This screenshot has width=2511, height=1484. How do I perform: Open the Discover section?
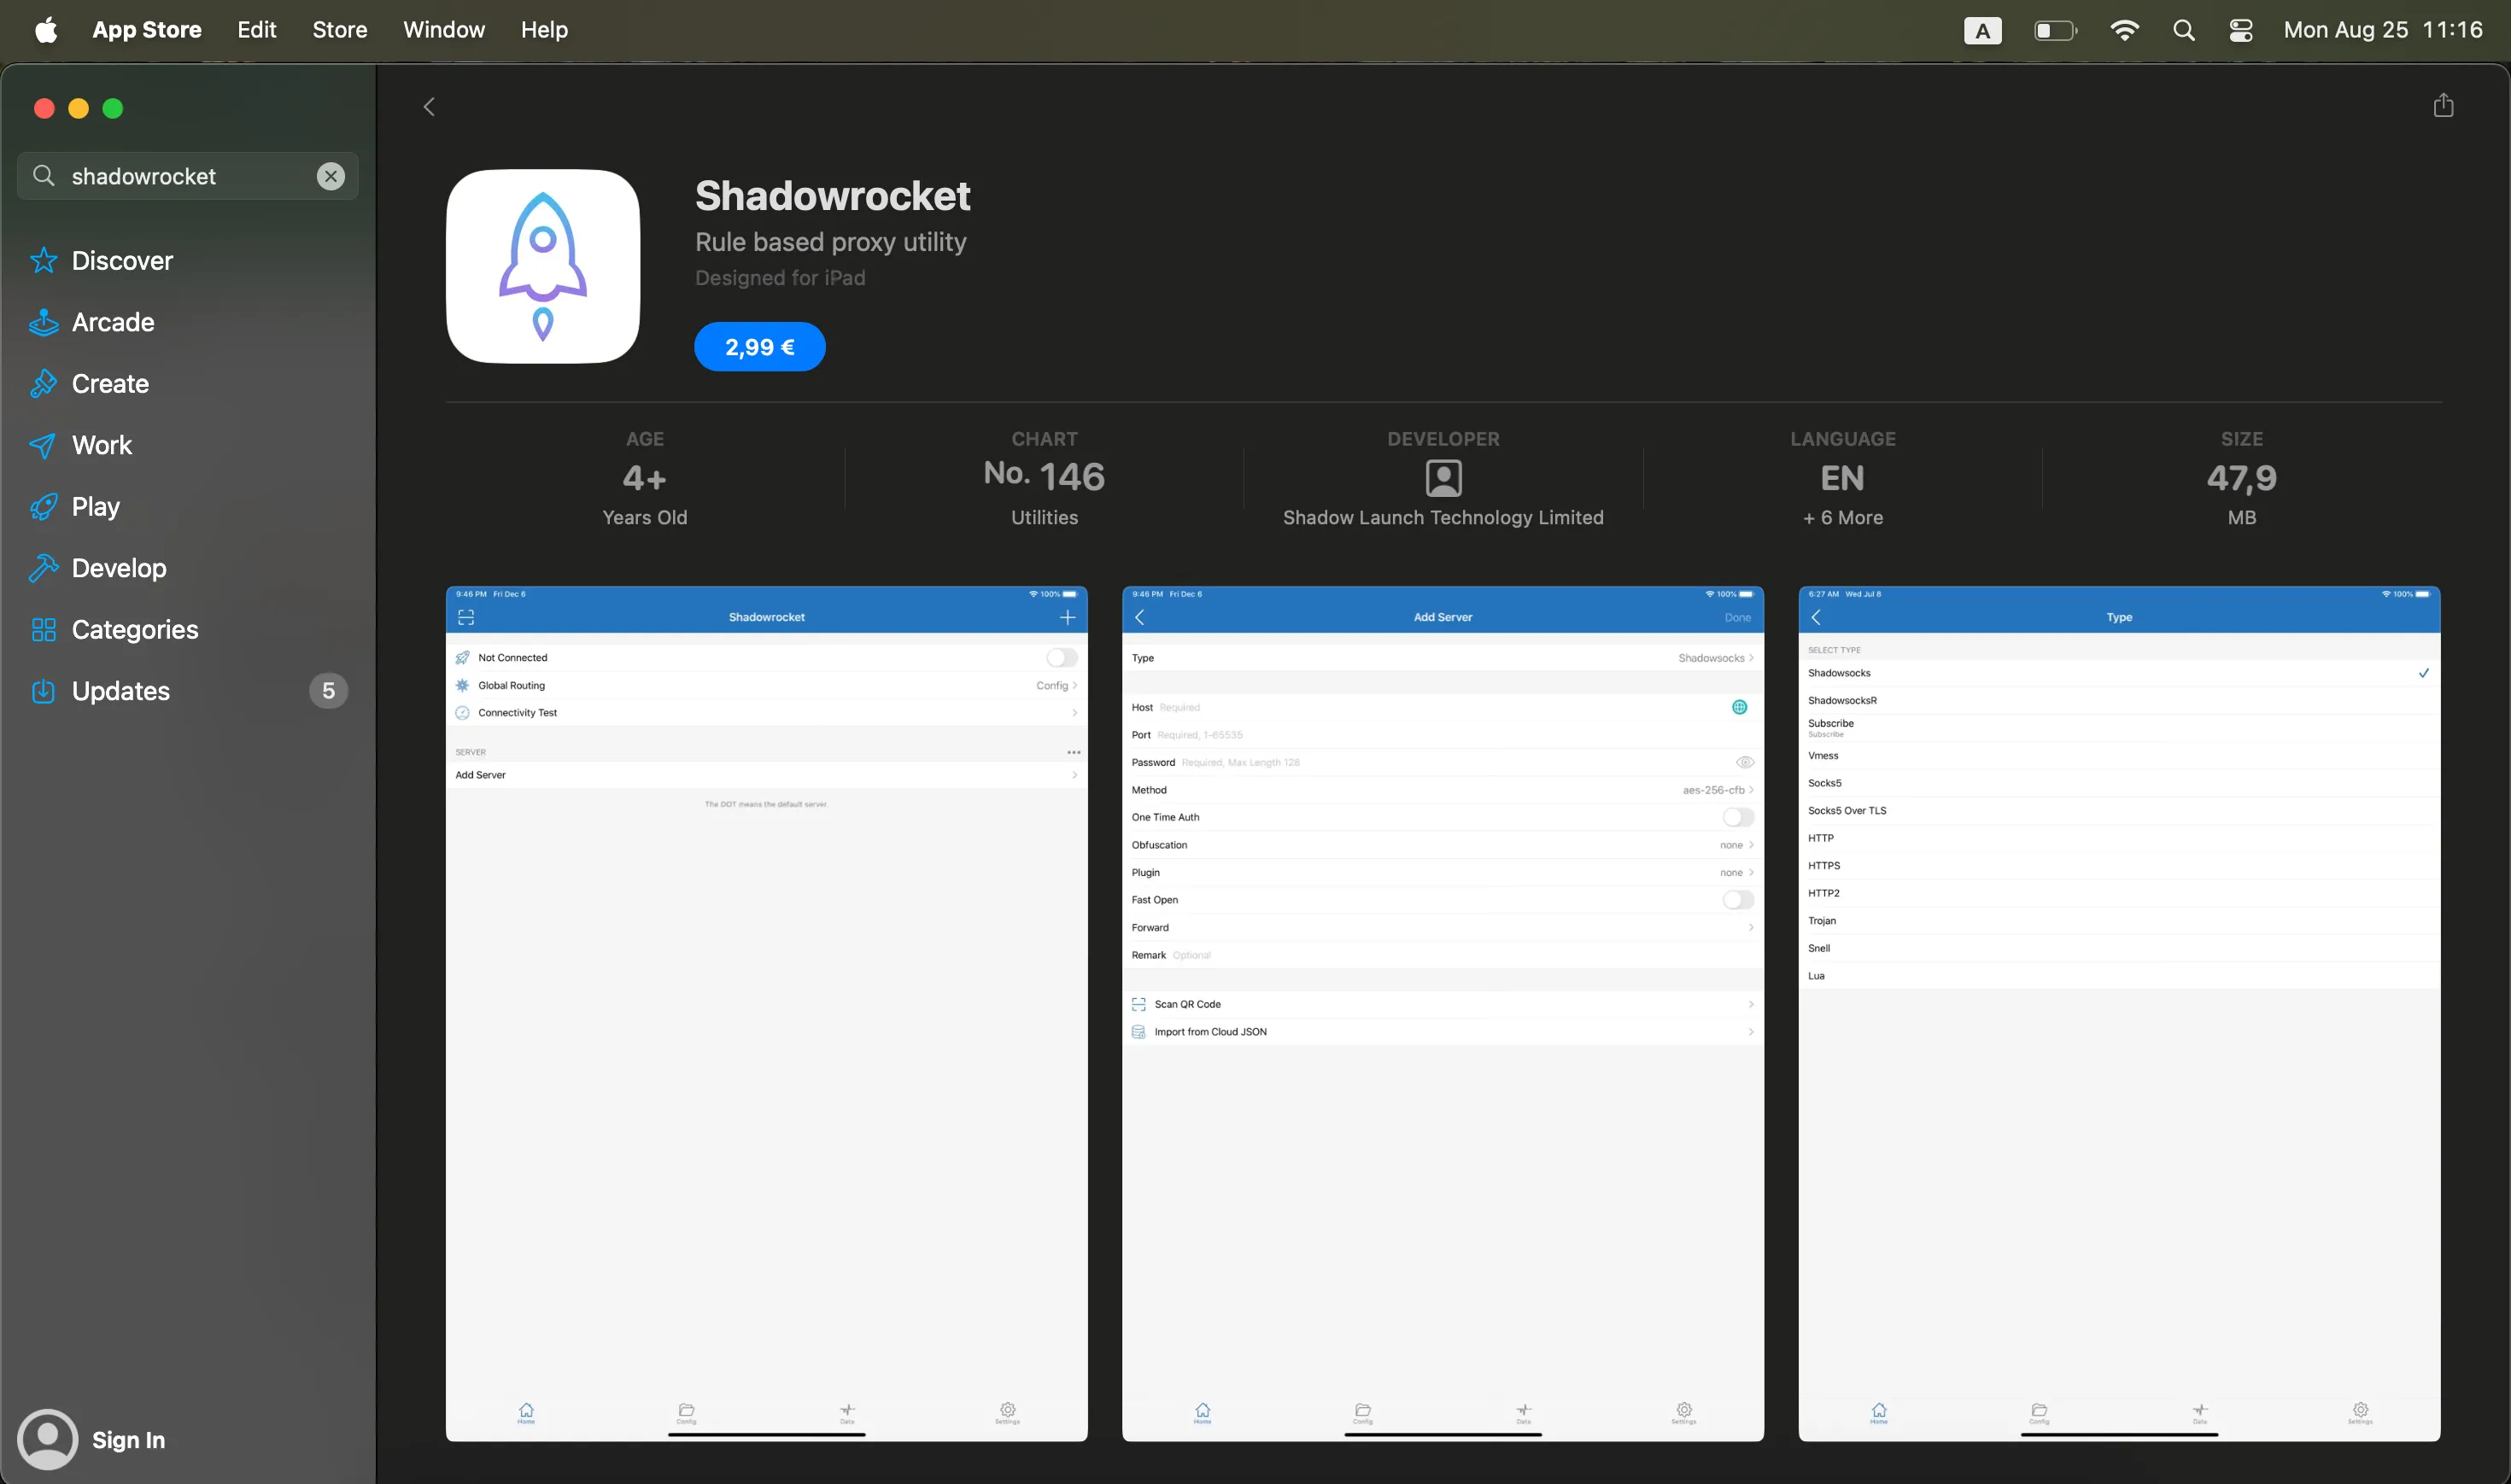[121, 261]
